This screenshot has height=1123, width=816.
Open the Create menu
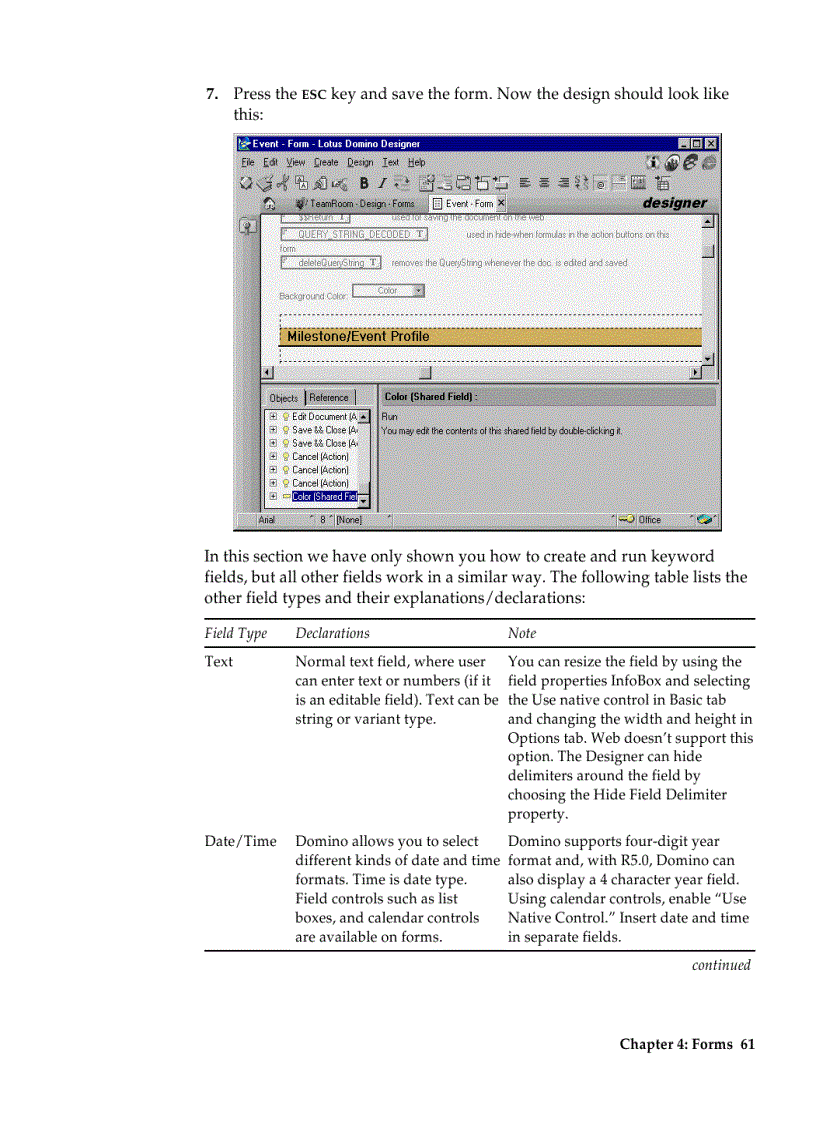pos(326,162)
